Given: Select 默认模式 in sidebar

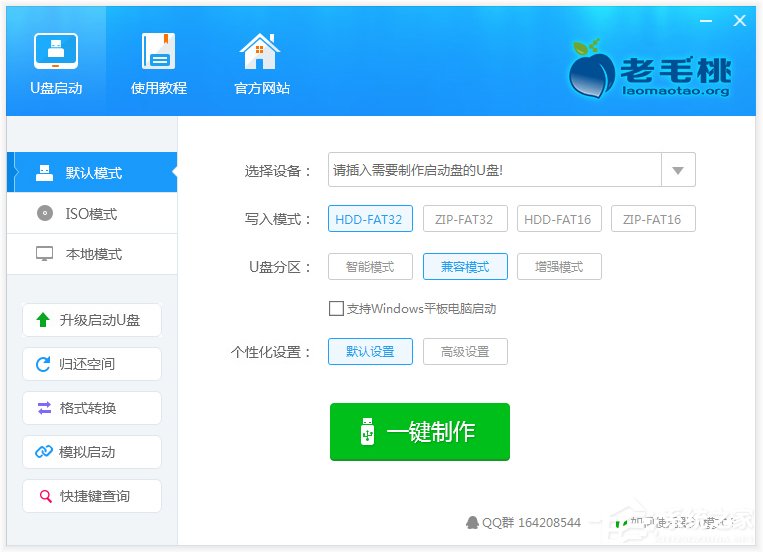Looking at the screenshot, I should tap(91, 172).
